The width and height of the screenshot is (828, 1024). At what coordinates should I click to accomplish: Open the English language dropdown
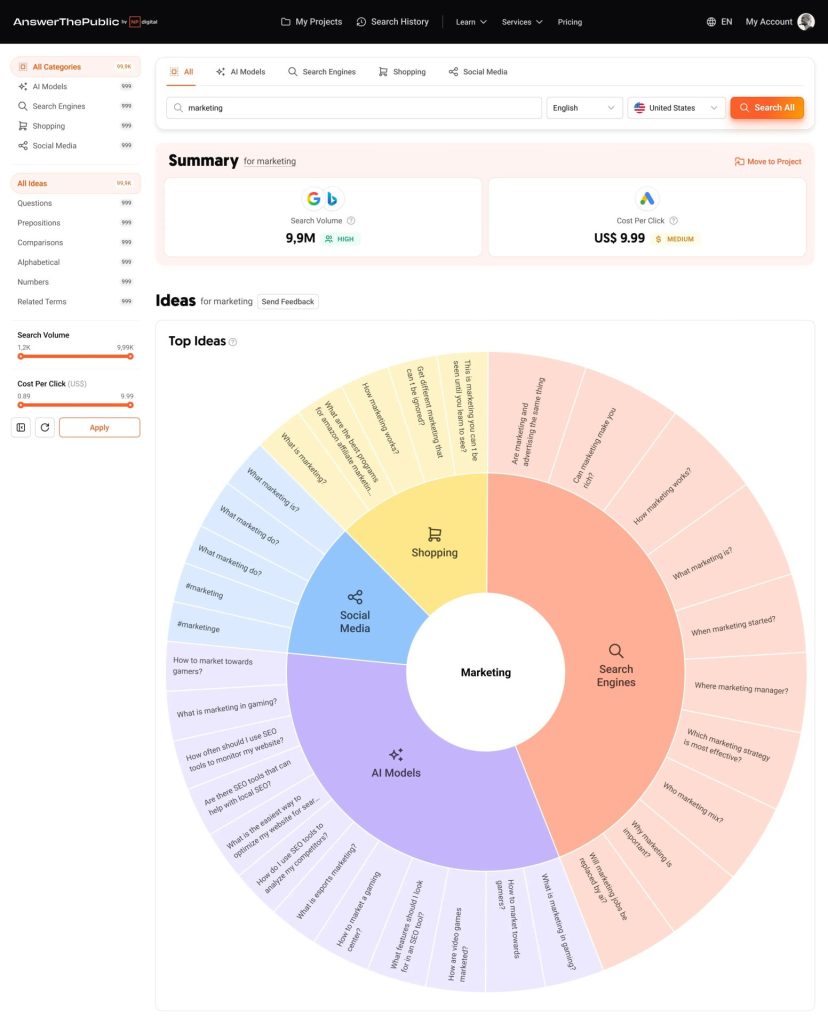[584, 108]
